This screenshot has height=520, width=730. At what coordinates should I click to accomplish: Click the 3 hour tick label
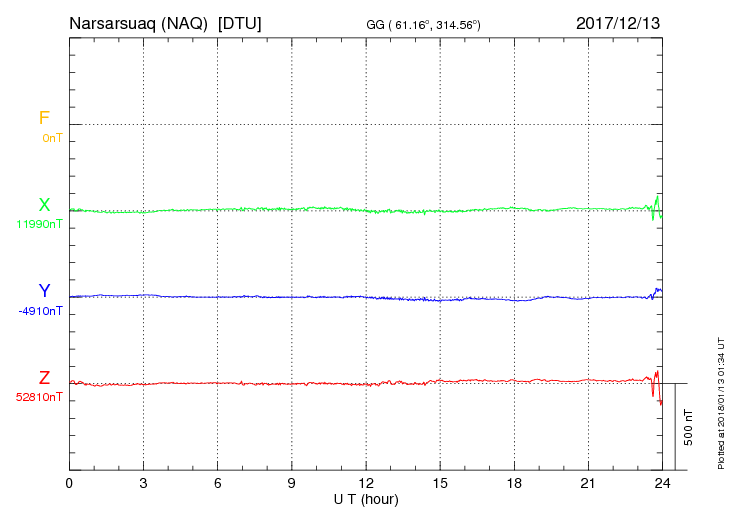click(x=143, y=484)
